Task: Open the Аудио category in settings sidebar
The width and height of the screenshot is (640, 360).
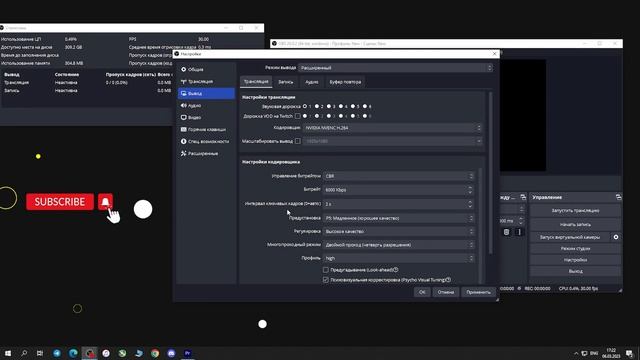Action: point(206,105)
